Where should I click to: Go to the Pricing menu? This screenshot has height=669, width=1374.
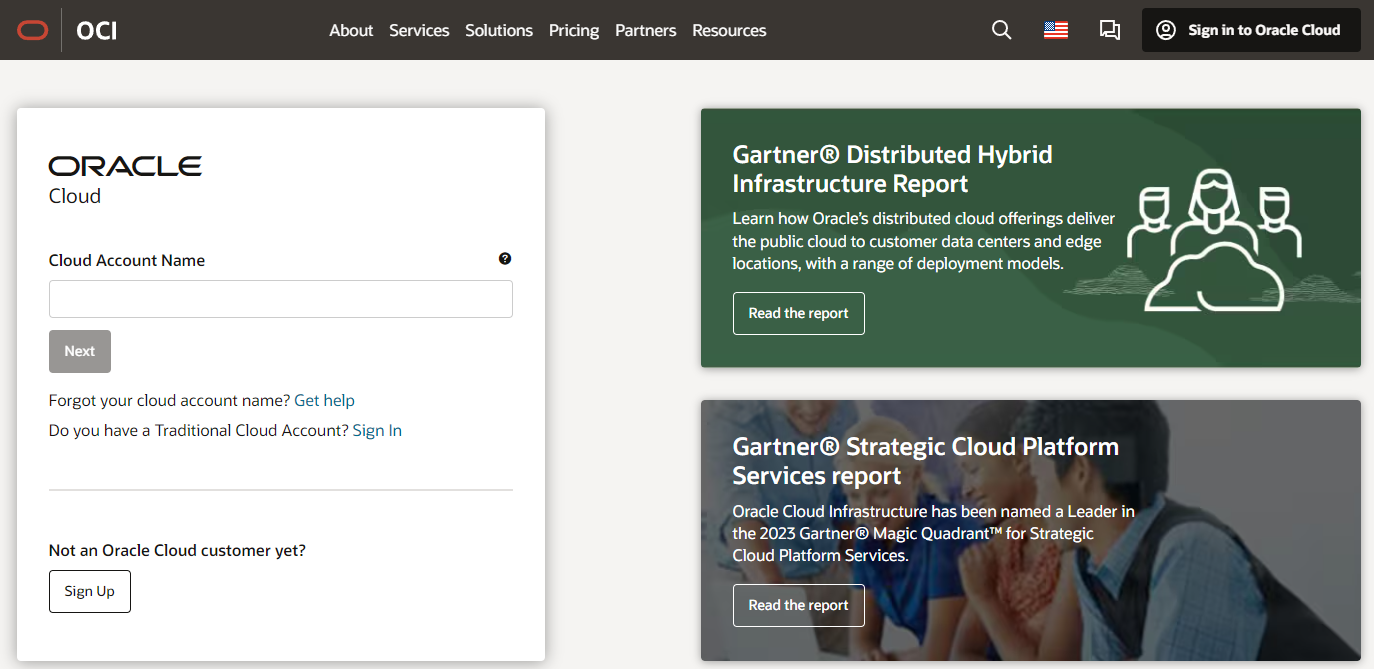(x=574, y=30)
